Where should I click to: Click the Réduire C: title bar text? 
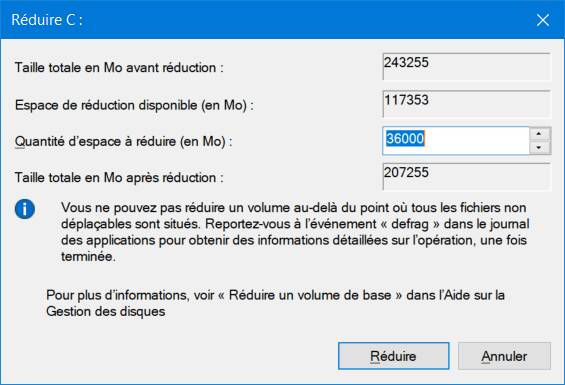pyautogui.click(x=47, y=20)
